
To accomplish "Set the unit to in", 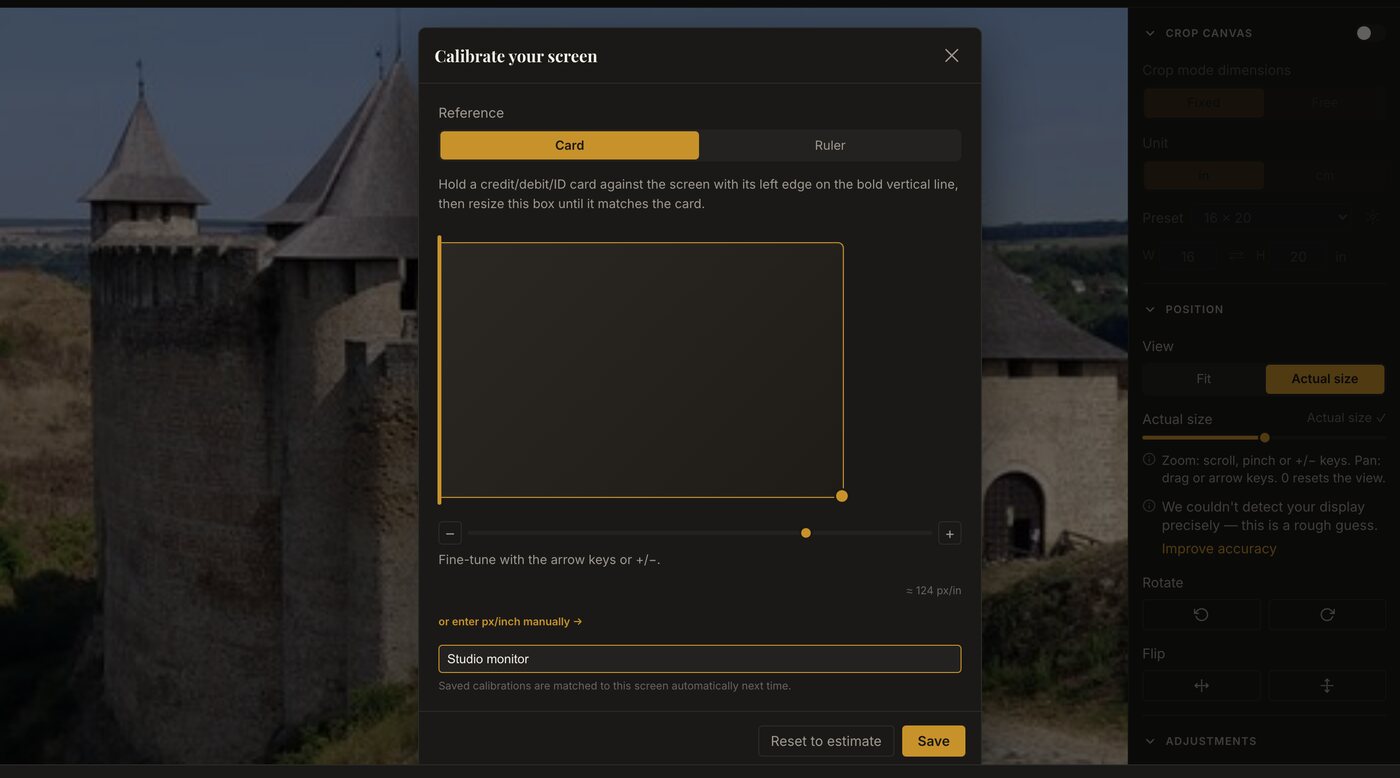I will click(1204, 175).
